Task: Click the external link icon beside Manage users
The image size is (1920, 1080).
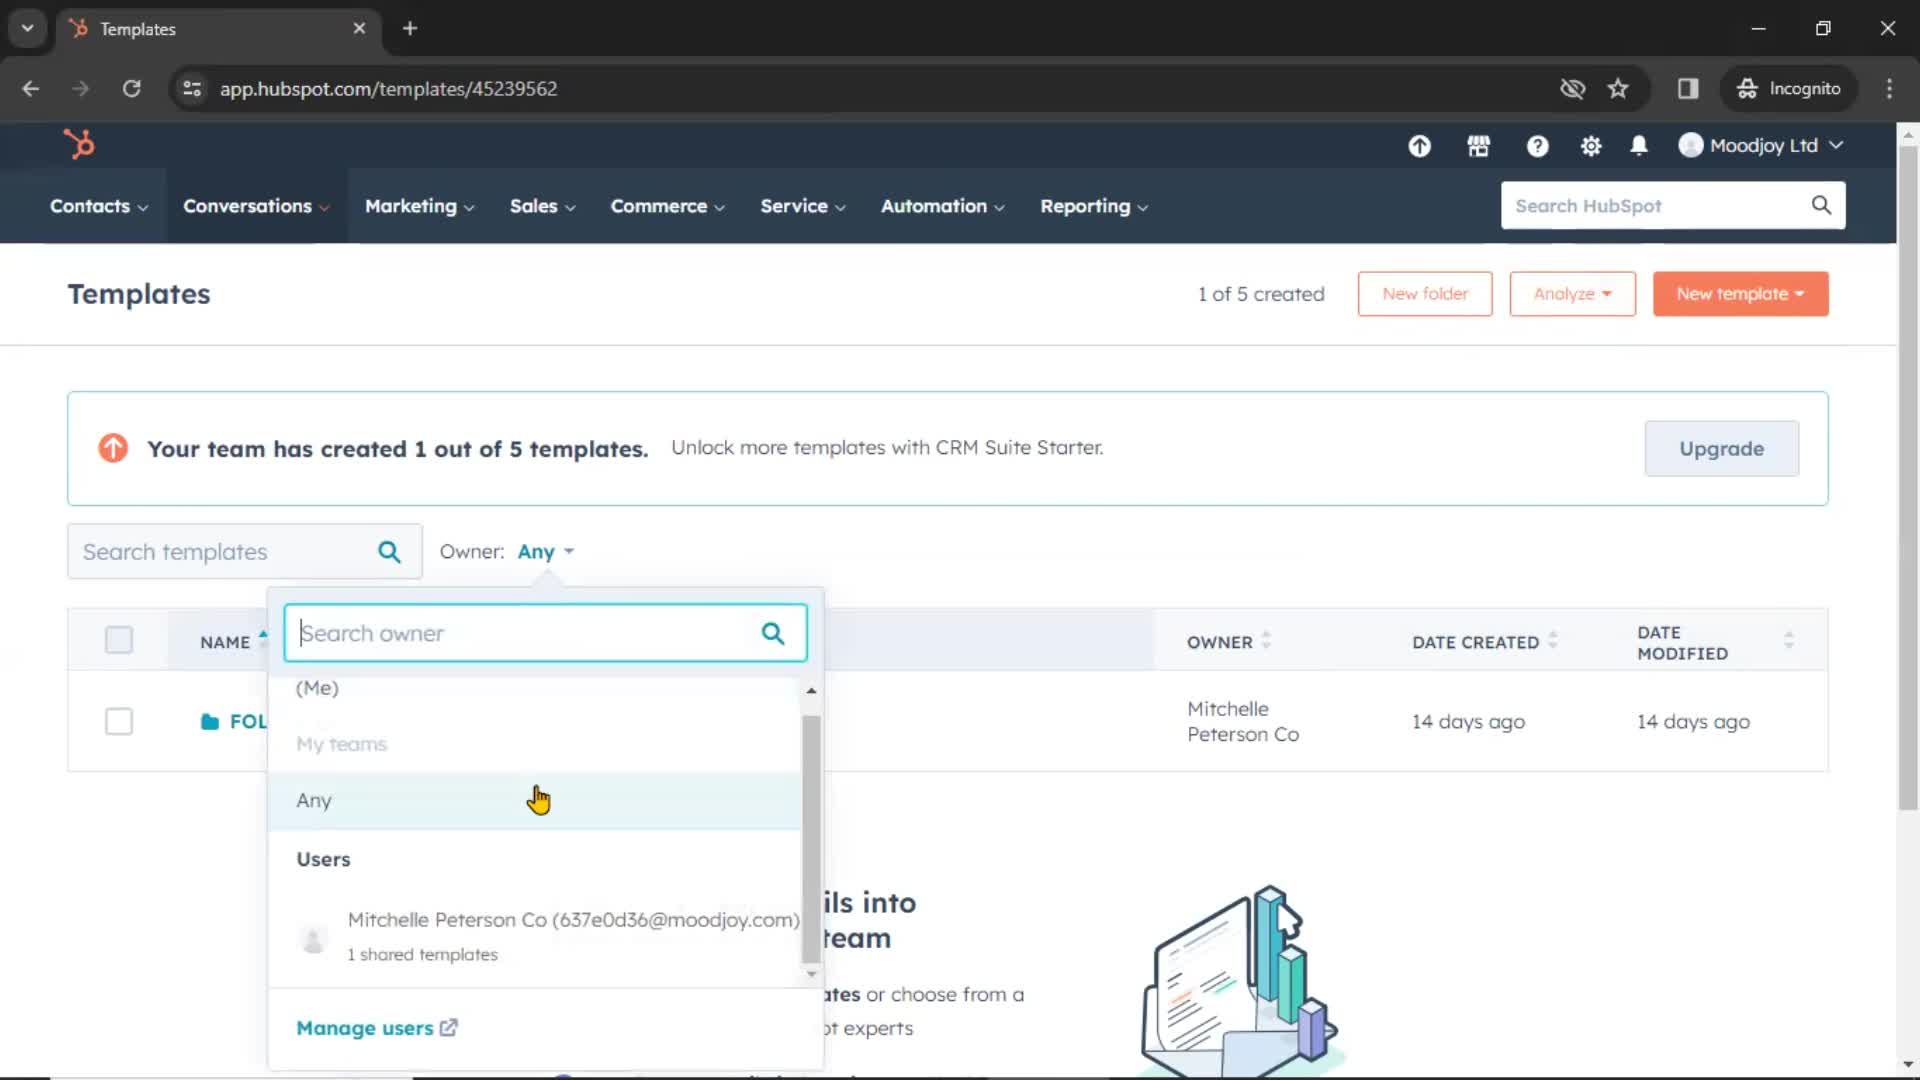Action: tap(449, 1027)
